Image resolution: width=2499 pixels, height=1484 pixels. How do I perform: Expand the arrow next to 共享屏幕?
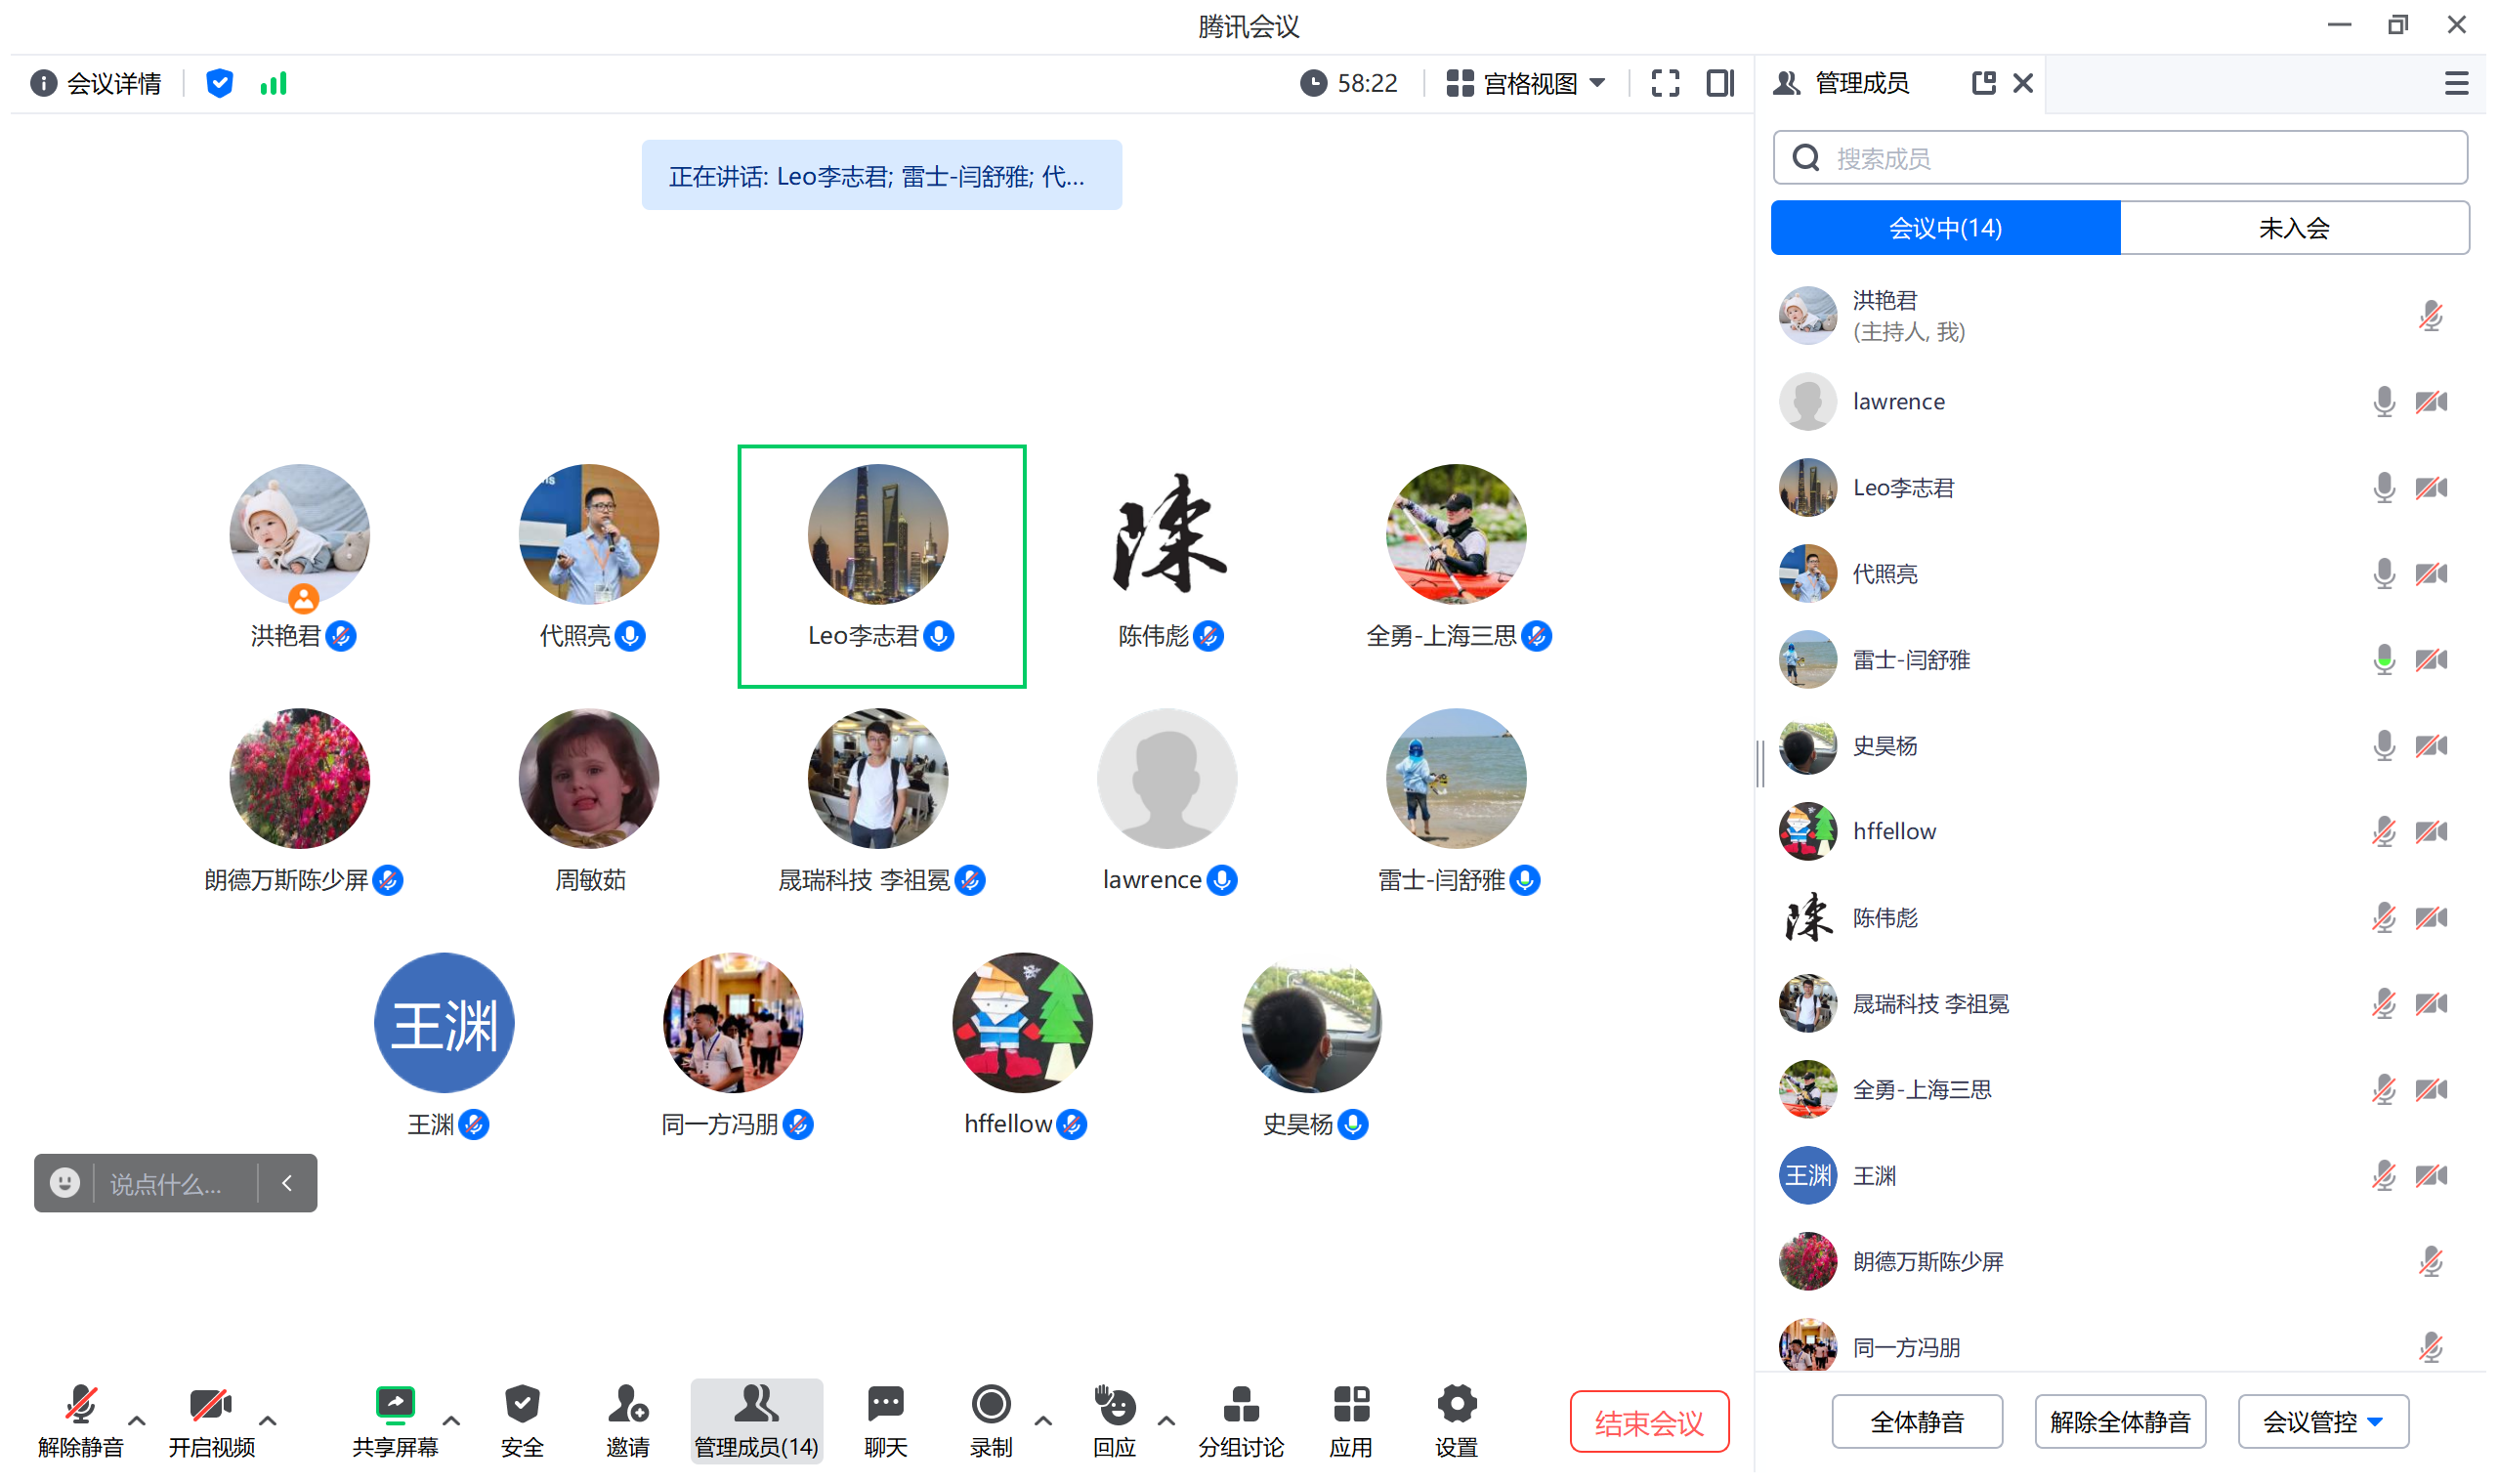[x=451, y=1420]
